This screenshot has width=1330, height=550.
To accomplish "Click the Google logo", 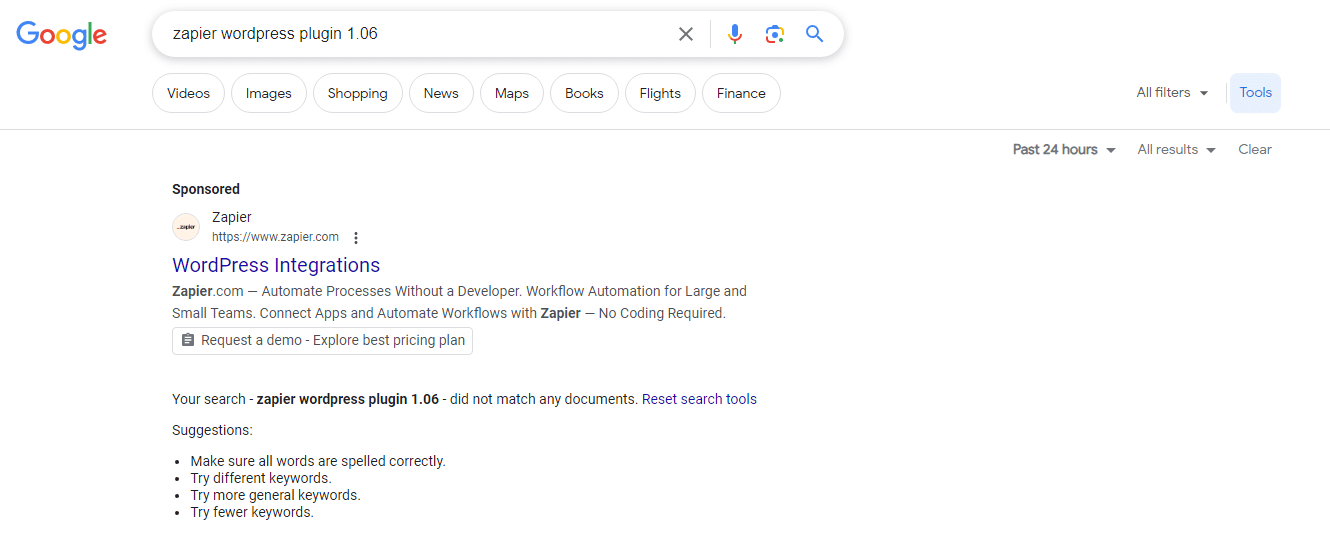I will [x=61, y=34].
